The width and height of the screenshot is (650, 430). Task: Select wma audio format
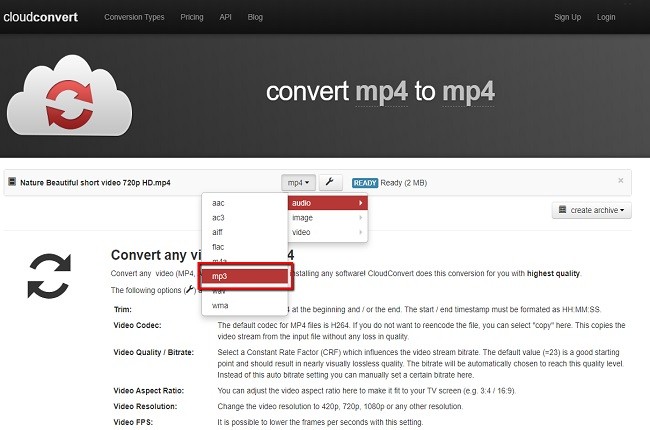(x=245, y=306)
